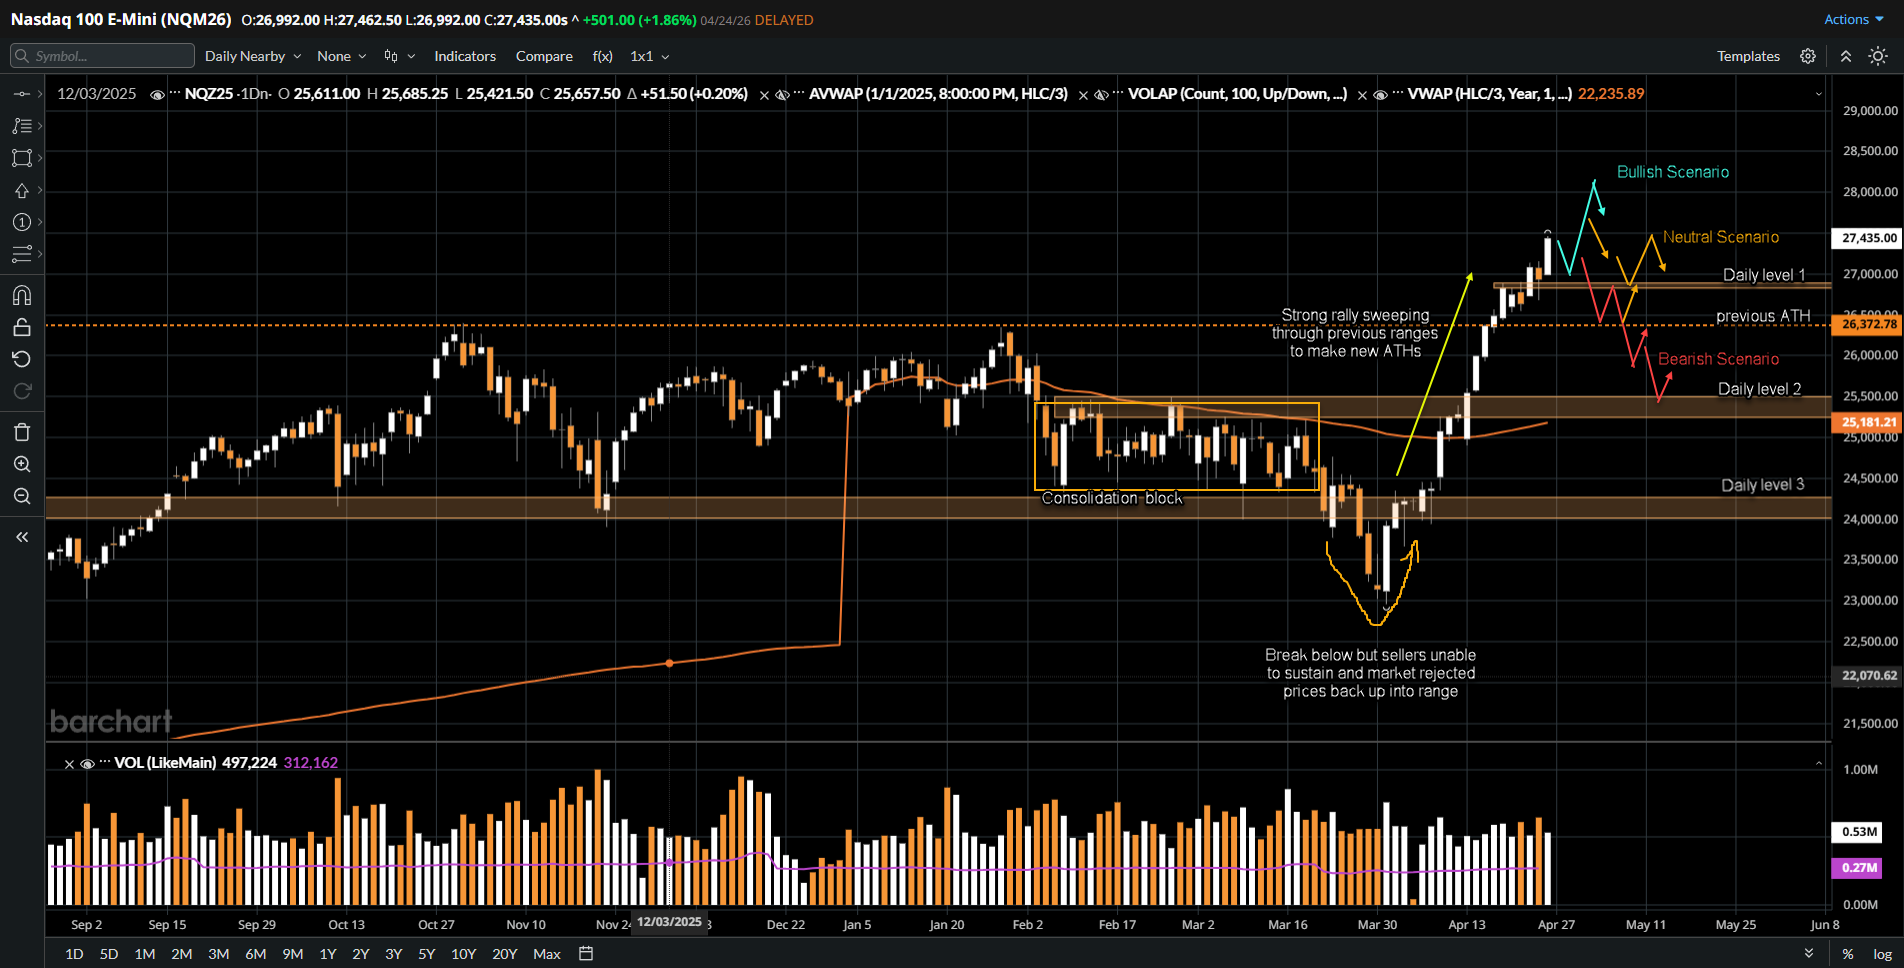1904x968 pixels.
Task: Set chart range to 1D
Action: 74,954
